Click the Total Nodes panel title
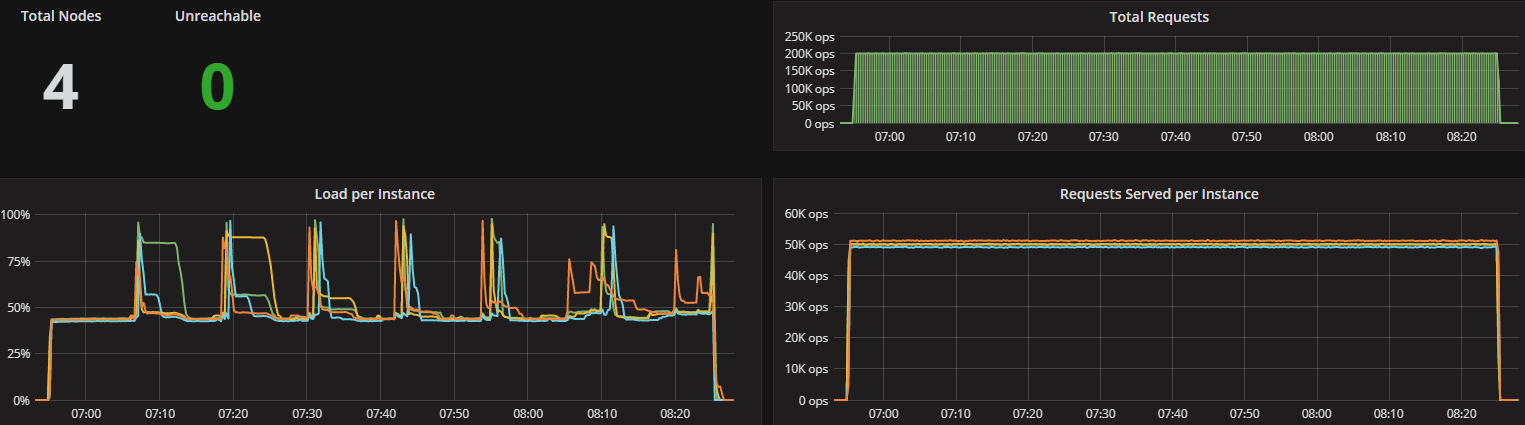The width and height of the screenshot is (1525, 425). click(x=61, y=16)
